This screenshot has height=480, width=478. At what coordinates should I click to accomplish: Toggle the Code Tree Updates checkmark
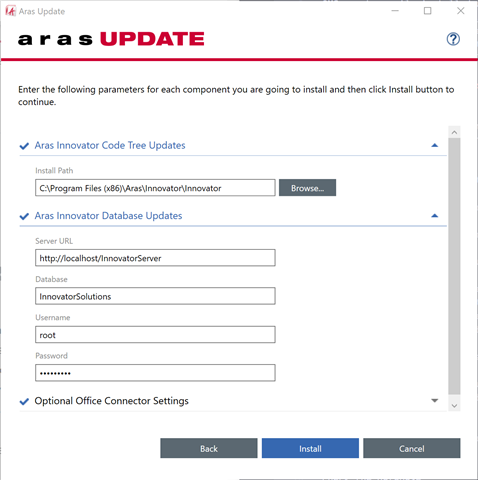click(24, 146)
